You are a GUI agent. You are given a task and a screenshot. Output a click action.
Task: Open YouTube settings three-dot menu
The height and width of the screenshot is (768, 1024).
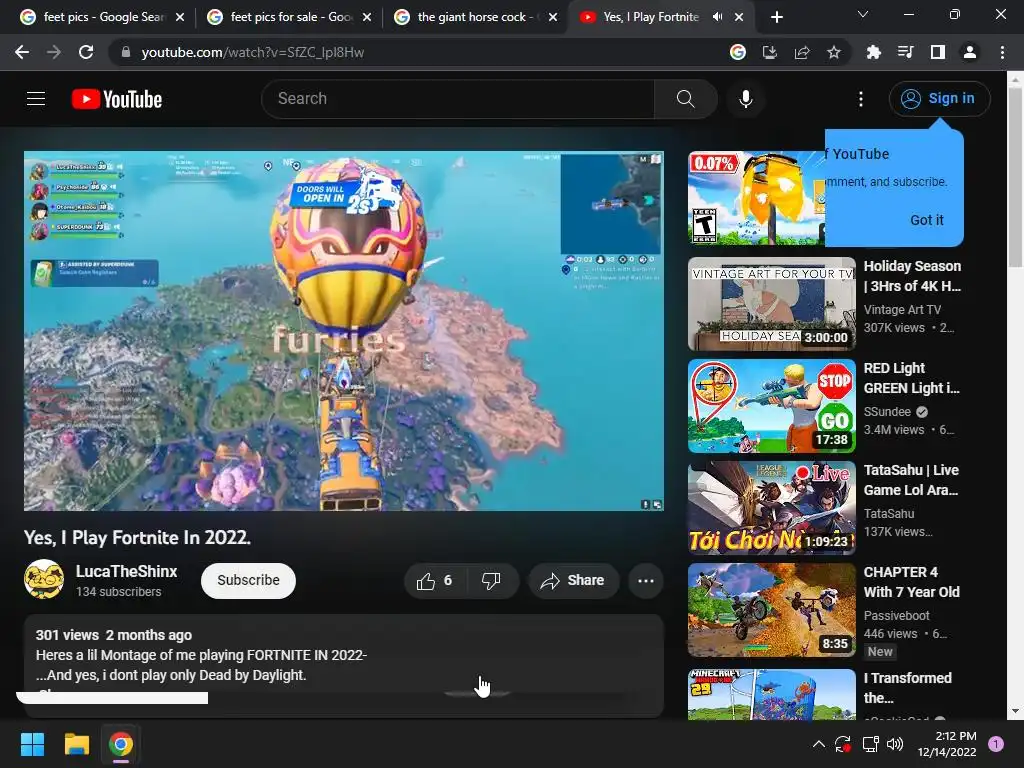click(x=861, y=99)
